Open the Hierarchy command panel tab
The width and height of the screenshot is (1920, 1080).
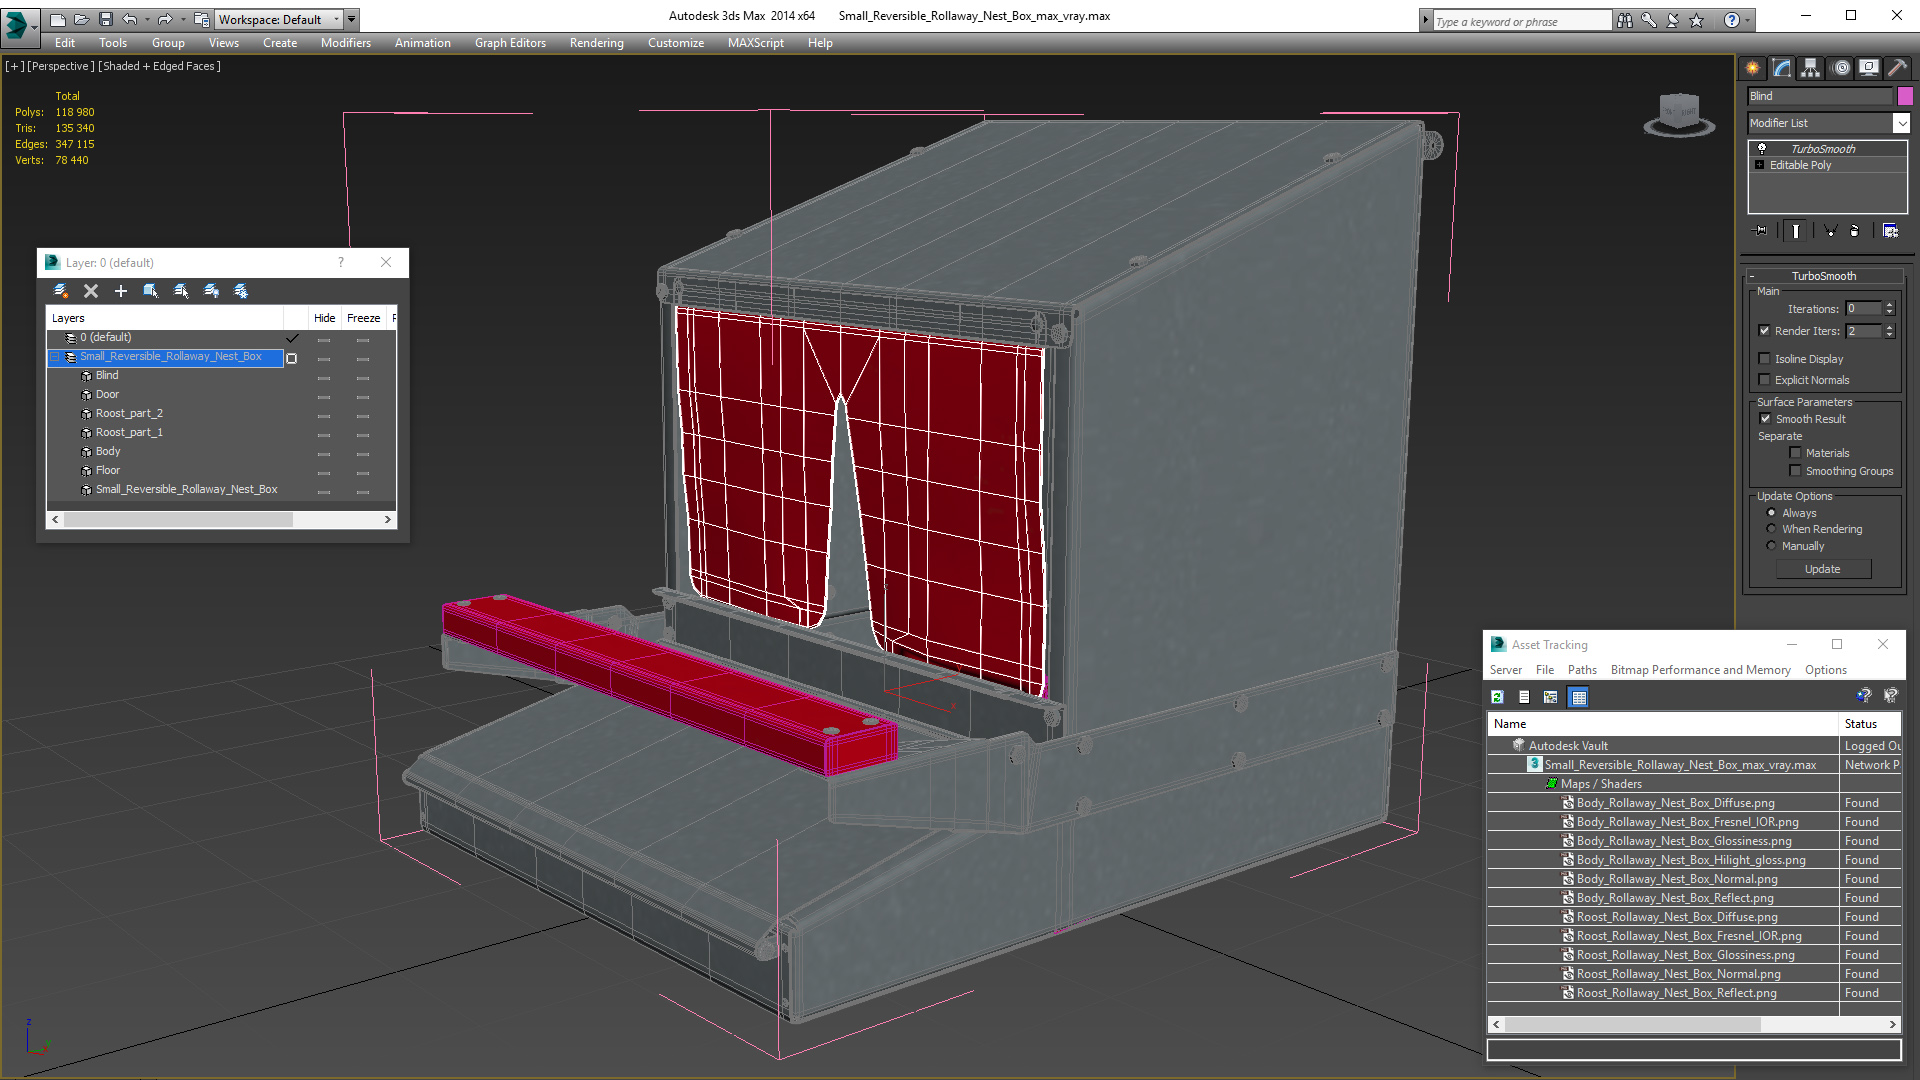[1810, 68]
